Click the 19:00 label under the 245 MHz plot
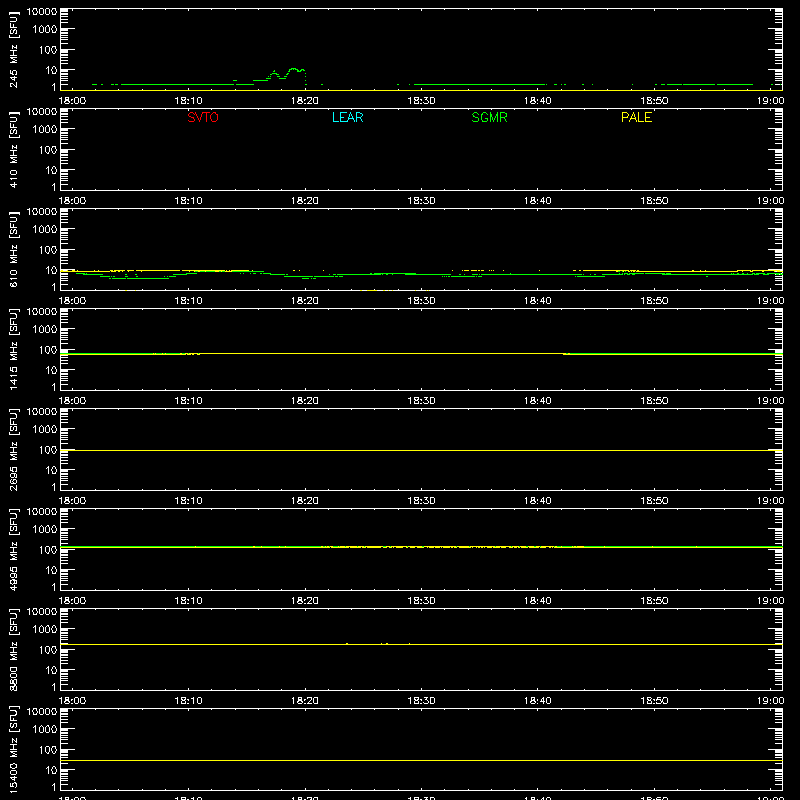800x800 pixels. 770,101
